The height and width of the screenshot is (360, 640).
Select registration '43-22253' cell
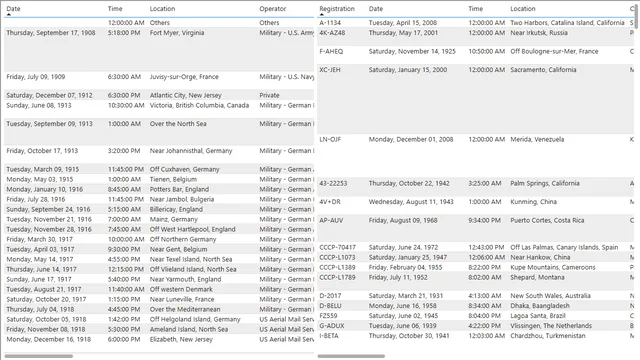(x=333, y=183)
